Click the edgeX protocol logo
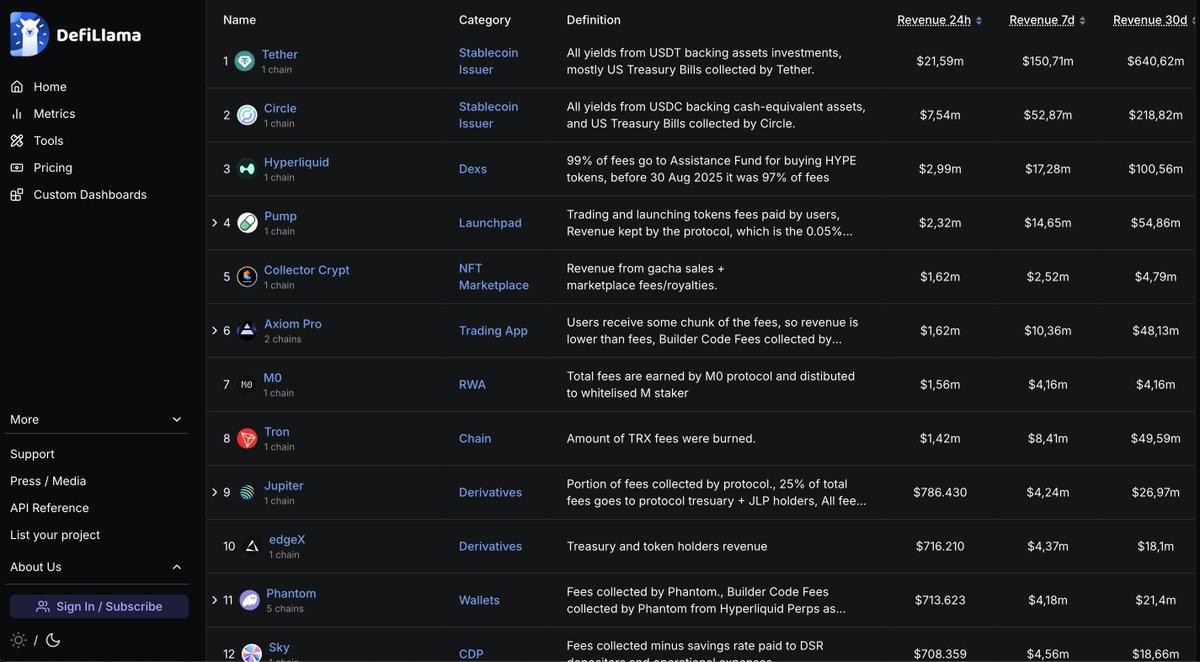Screen dimensions: 1200x662 [252, 547]
